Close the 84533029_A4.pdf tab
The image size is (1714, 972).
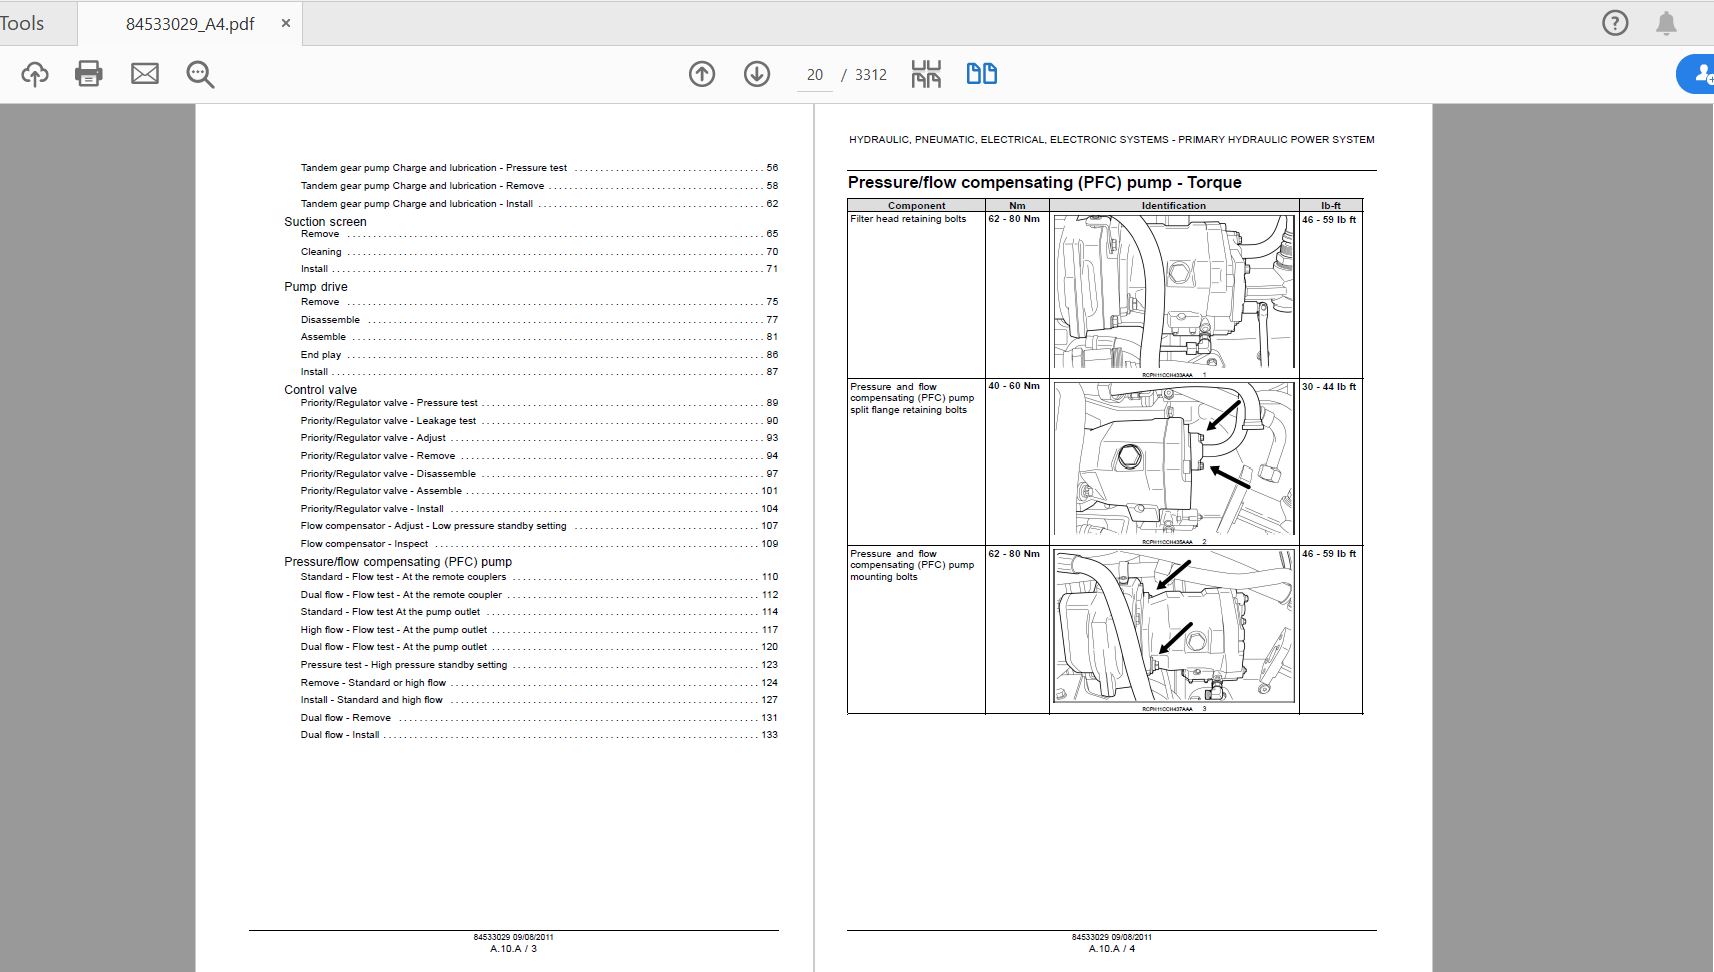pyautogui.click(x=285, y=23)
